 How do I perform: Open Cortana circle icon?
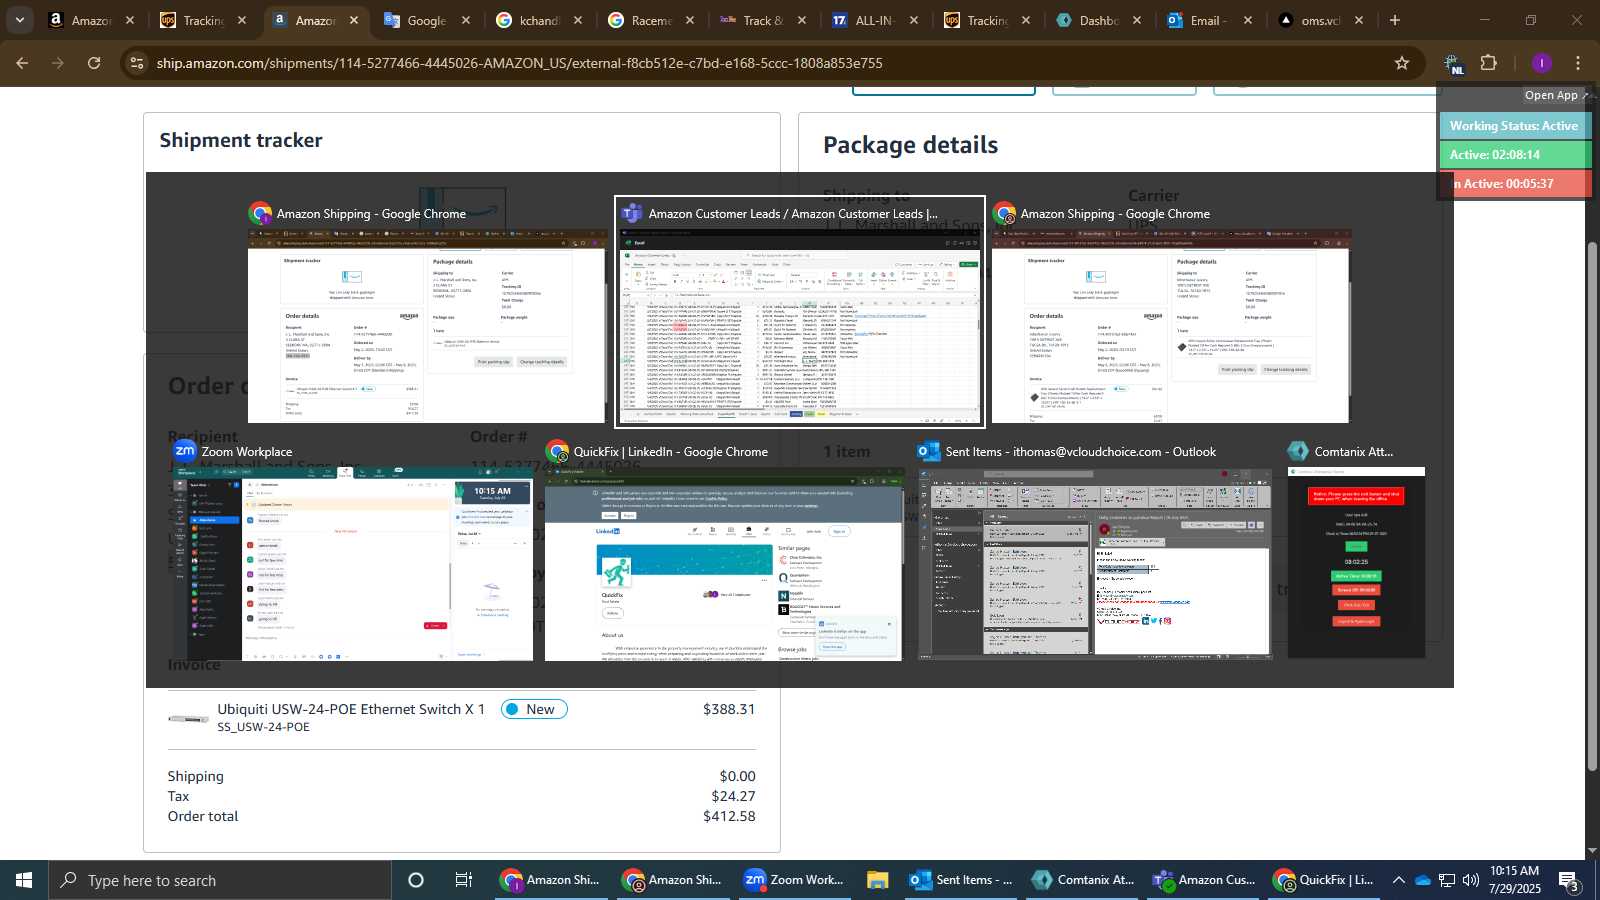[x=416, y=880]
